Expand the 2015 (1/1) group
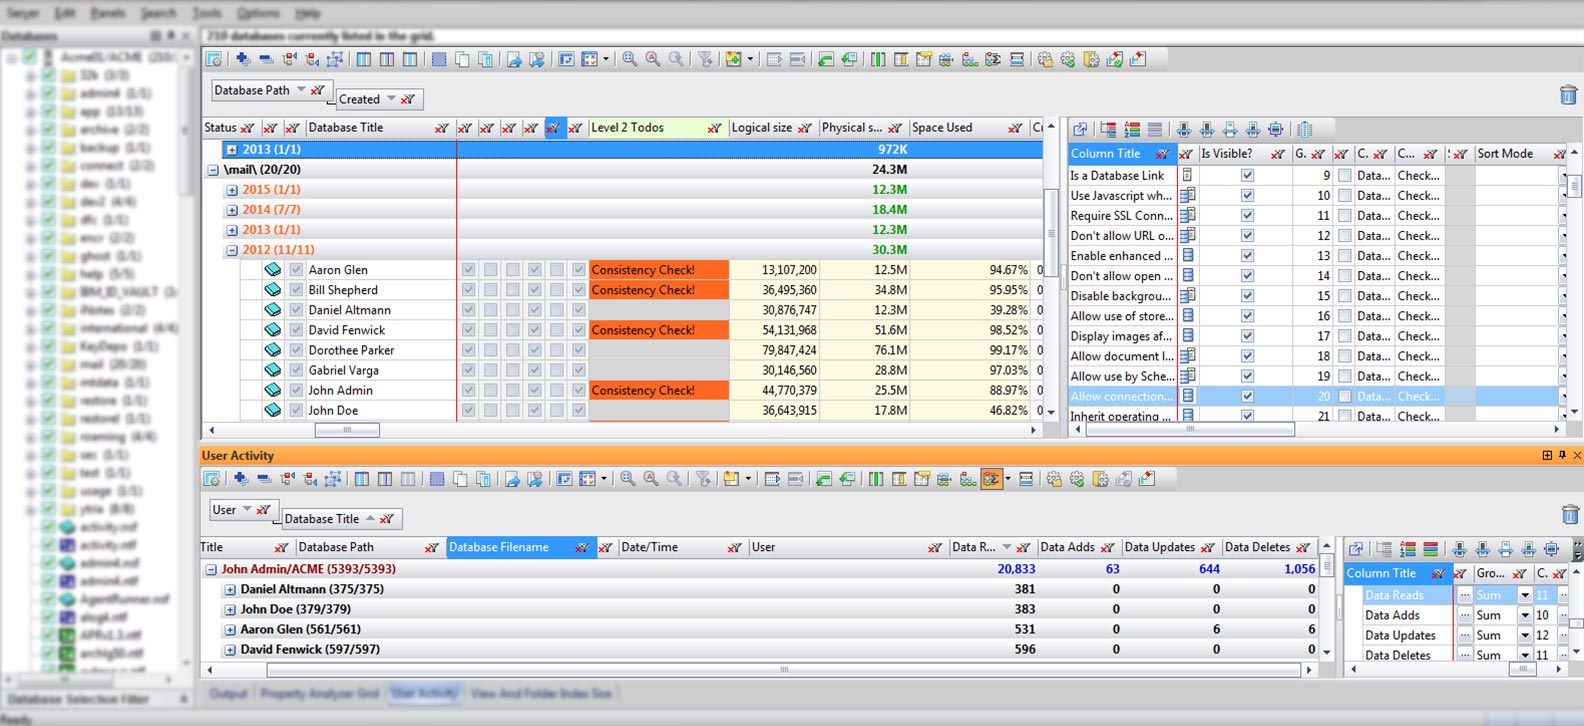Viewport: 1584px width, 726px height. (x=232, y=190)
